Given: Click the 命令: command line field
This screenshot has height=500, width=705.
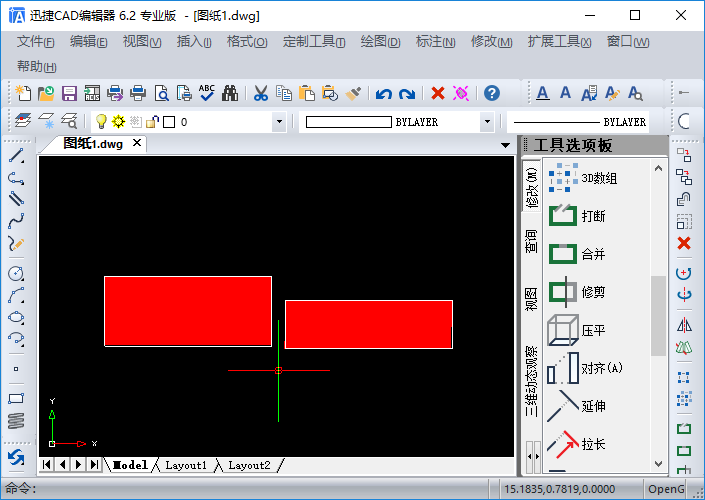Looking at the screenshot, I should tap(245, 488).
